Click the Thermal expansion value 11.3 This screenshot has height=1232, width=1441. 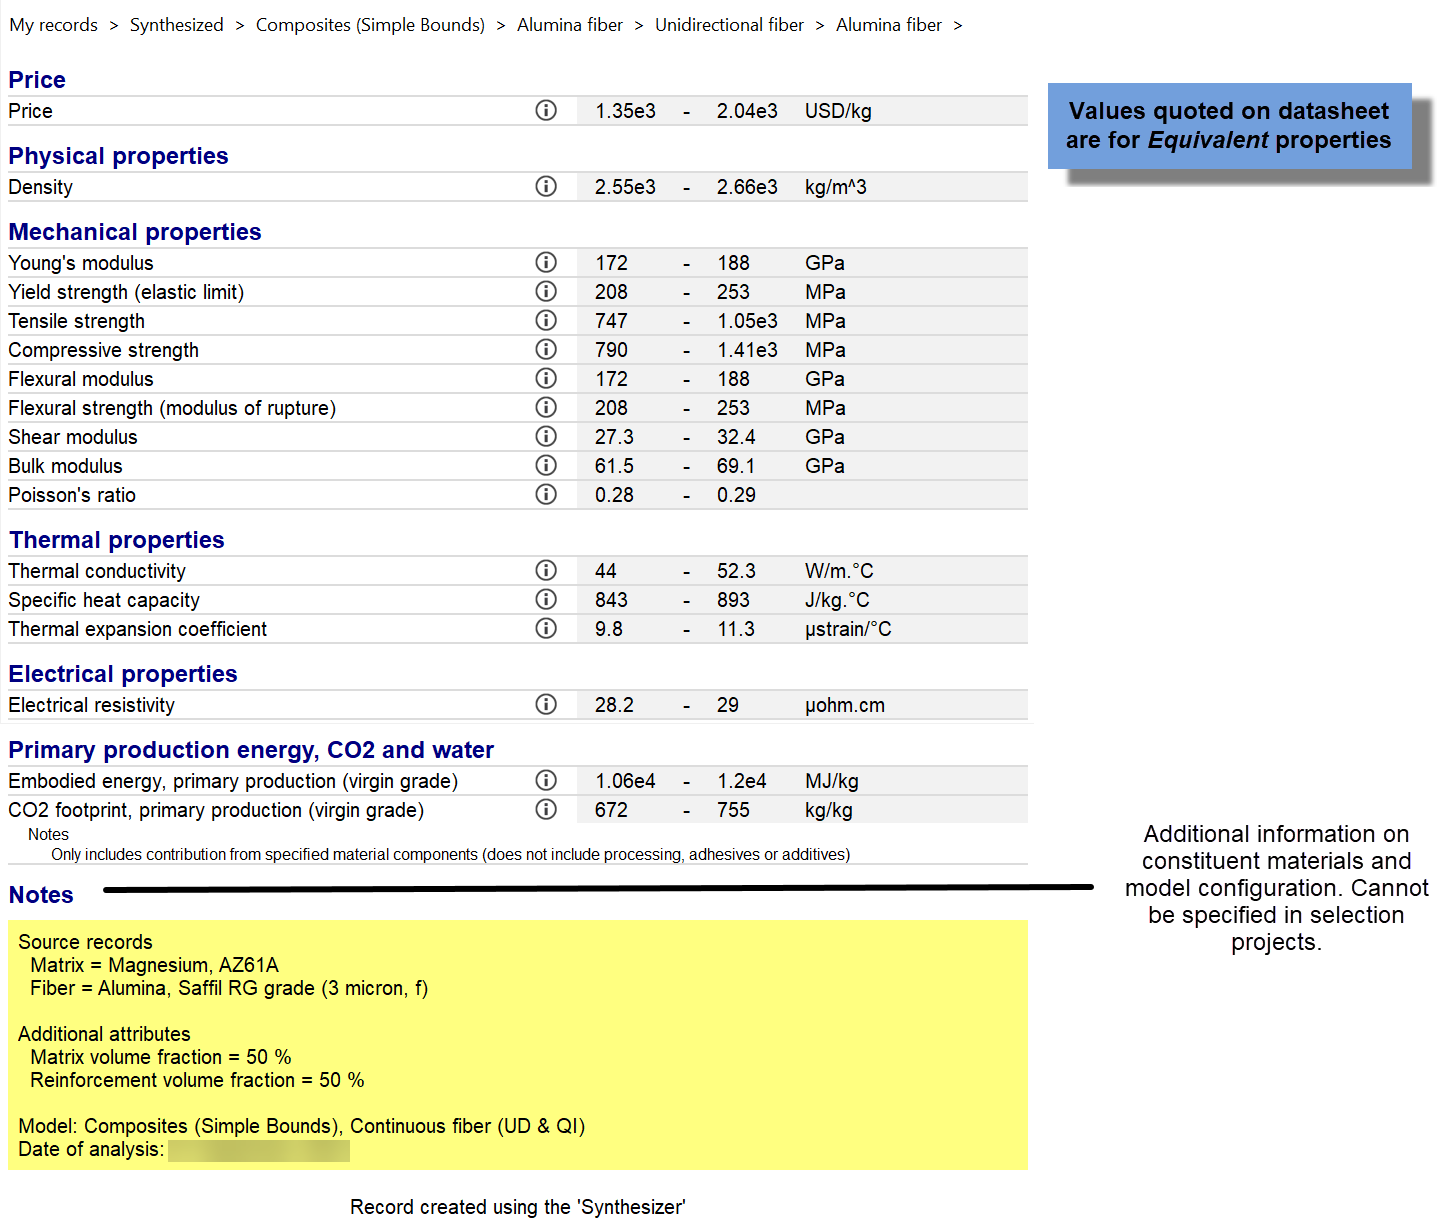pos(736,629)
